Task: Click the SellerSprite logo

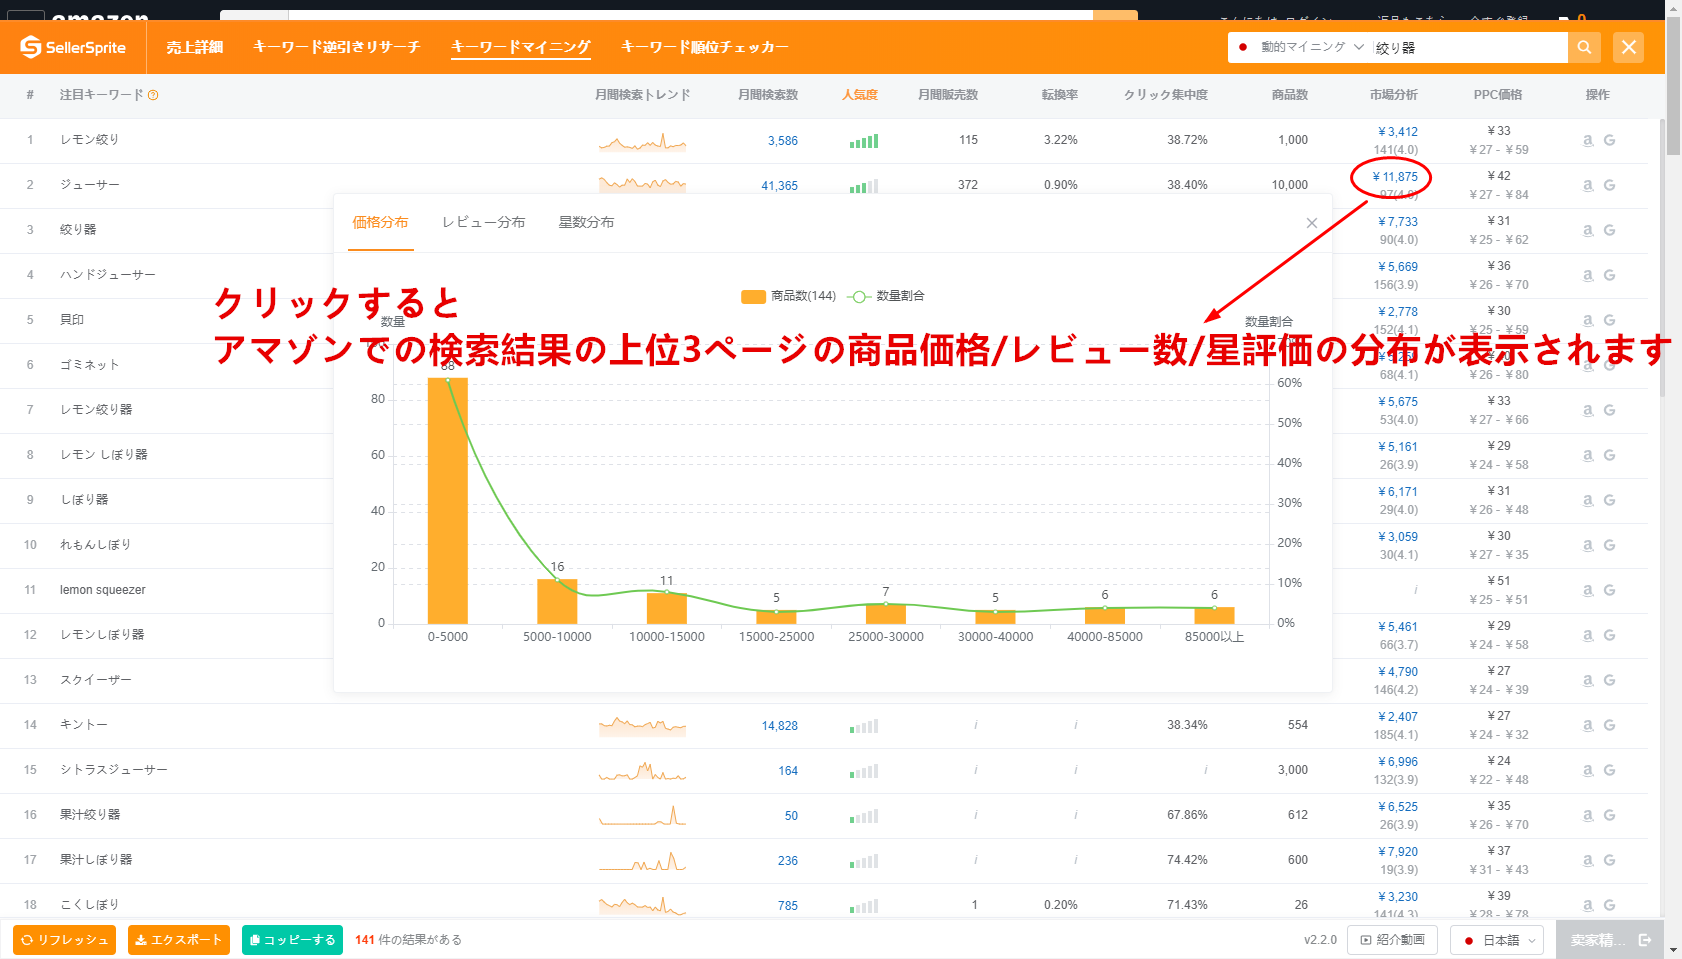Action: pyautogui.click(x=73, y=47)
